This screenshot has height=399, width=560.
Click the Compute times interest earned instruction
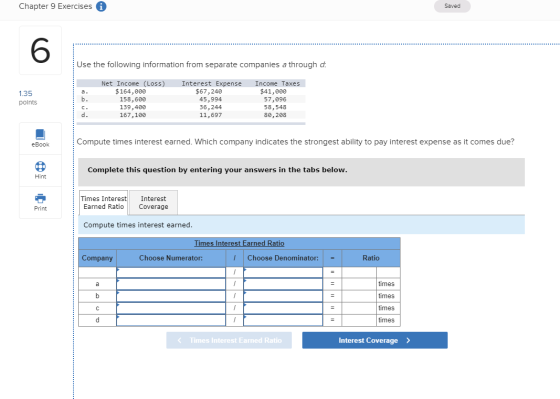pyautogui.click(x=138, y=225)
